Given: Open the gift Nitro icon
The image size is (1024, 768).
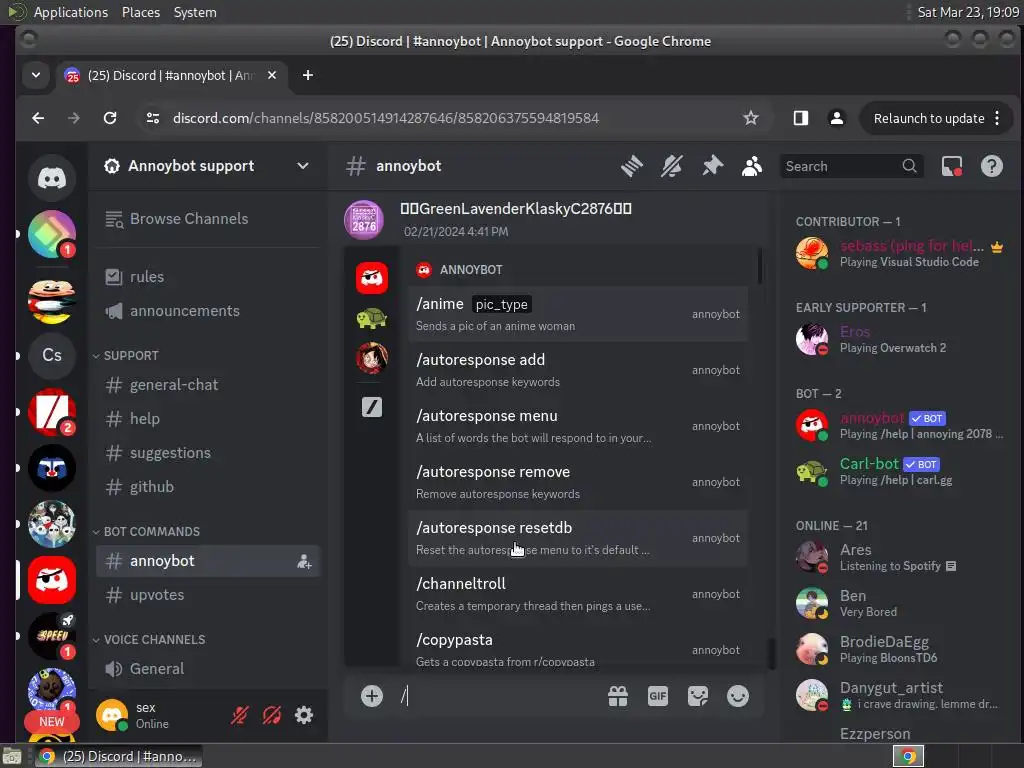Looking at the screenshot, I should (618, 697).
